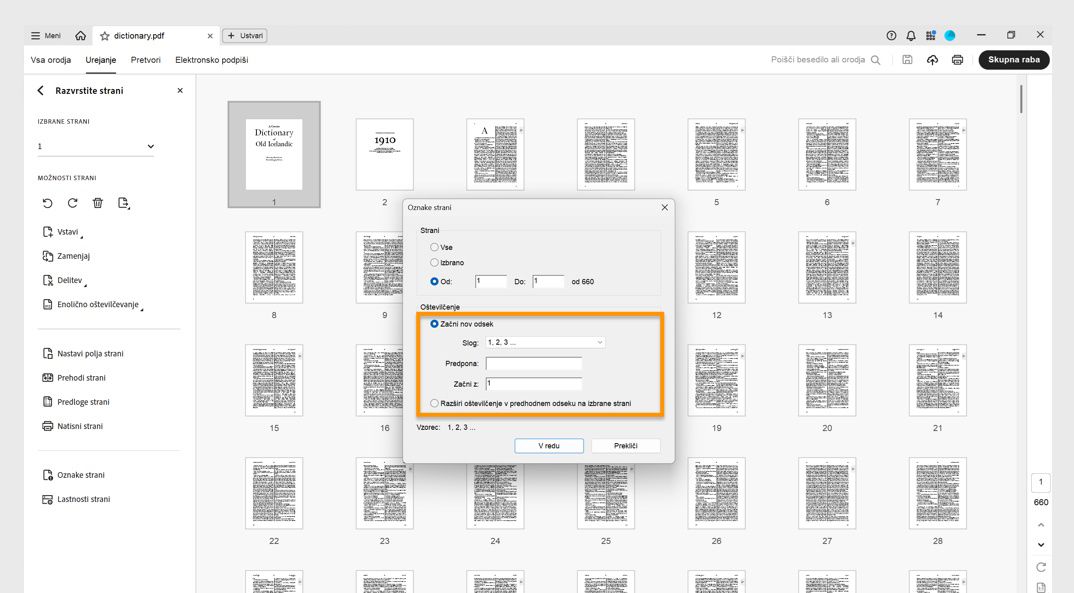Click Lastnosti strani option

click(76, 499)
